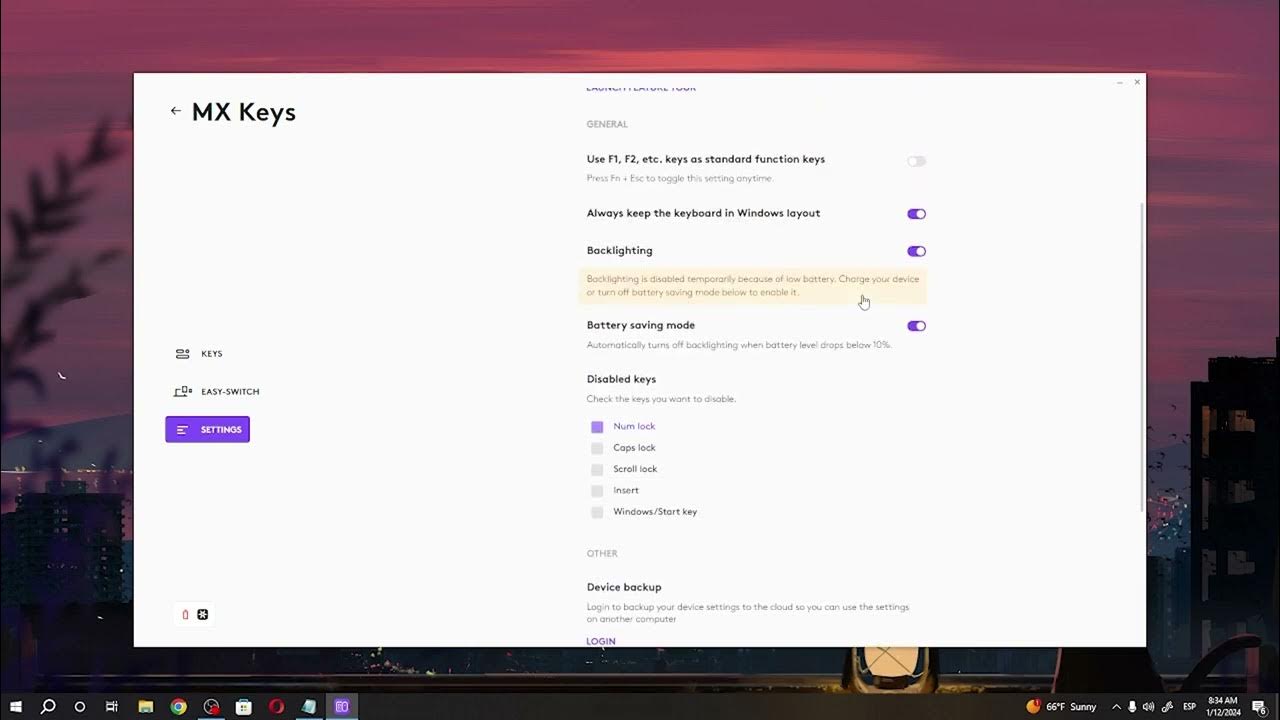
Task: Click the Logi Options+ taskbar icon
Action: coord(341,706)
